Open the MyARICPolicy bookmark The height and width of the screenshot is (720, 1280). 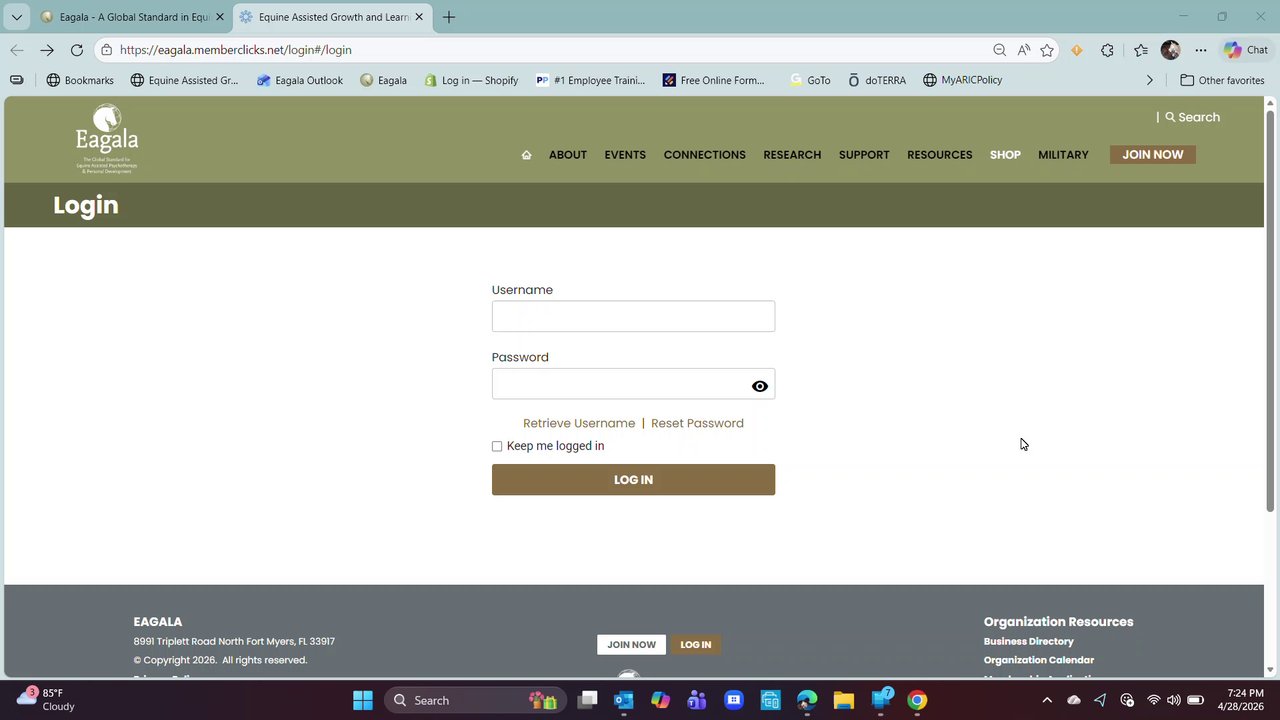963,80
